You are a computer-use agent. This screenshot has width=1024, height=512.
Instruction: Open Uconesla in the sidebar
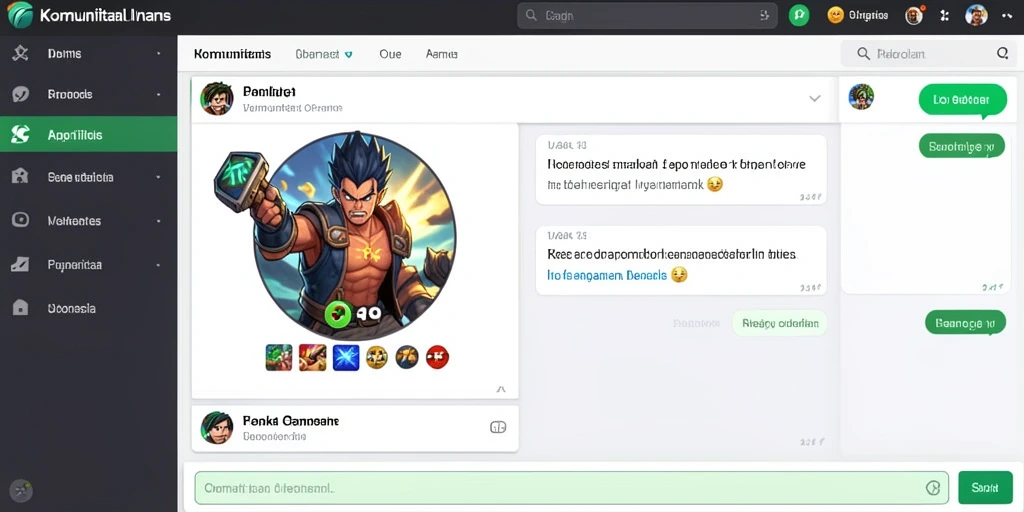coord(89,308)
